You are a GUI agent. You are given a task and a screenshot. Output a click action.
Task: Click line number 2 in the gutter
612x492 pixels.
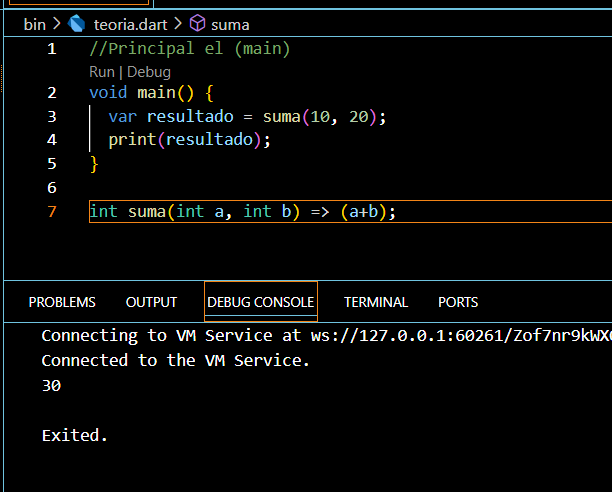(x=52, y=92)
